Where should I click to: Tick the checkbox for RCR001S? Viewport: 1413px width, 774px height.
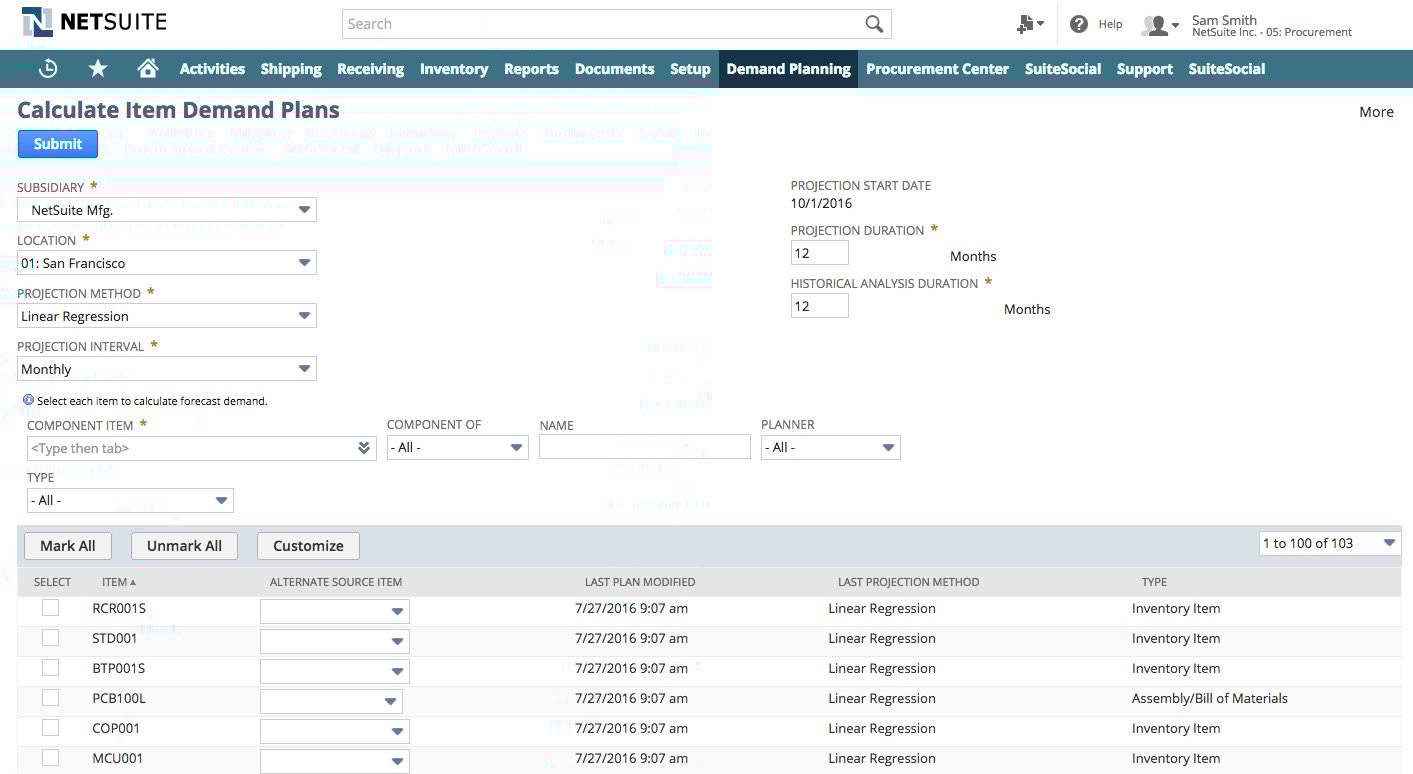[50, 608]
